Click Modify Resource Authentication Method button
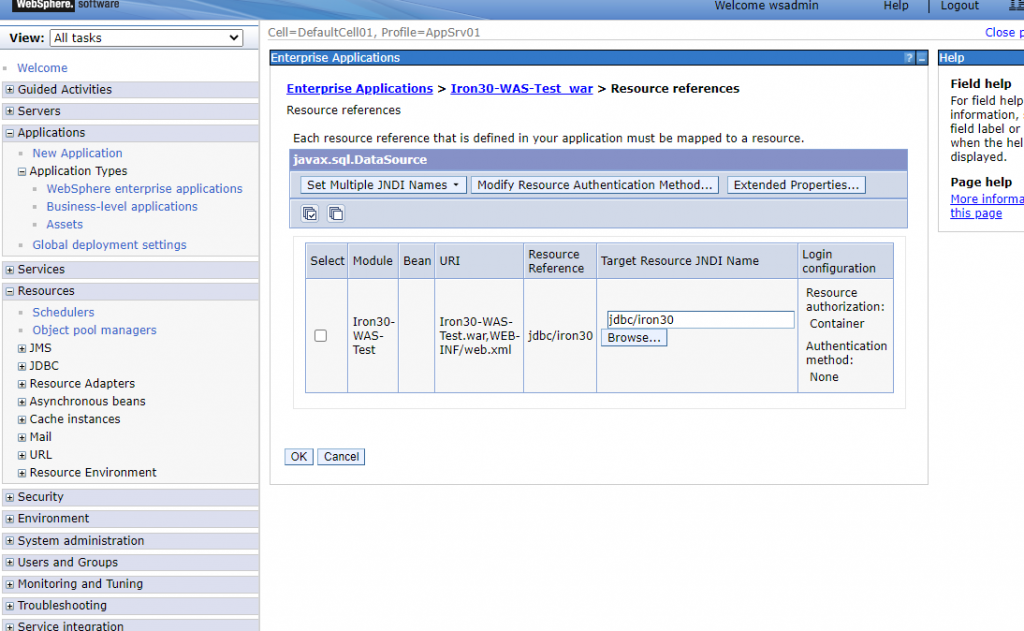Screen dimensions: 1024x631 (594, 185)
